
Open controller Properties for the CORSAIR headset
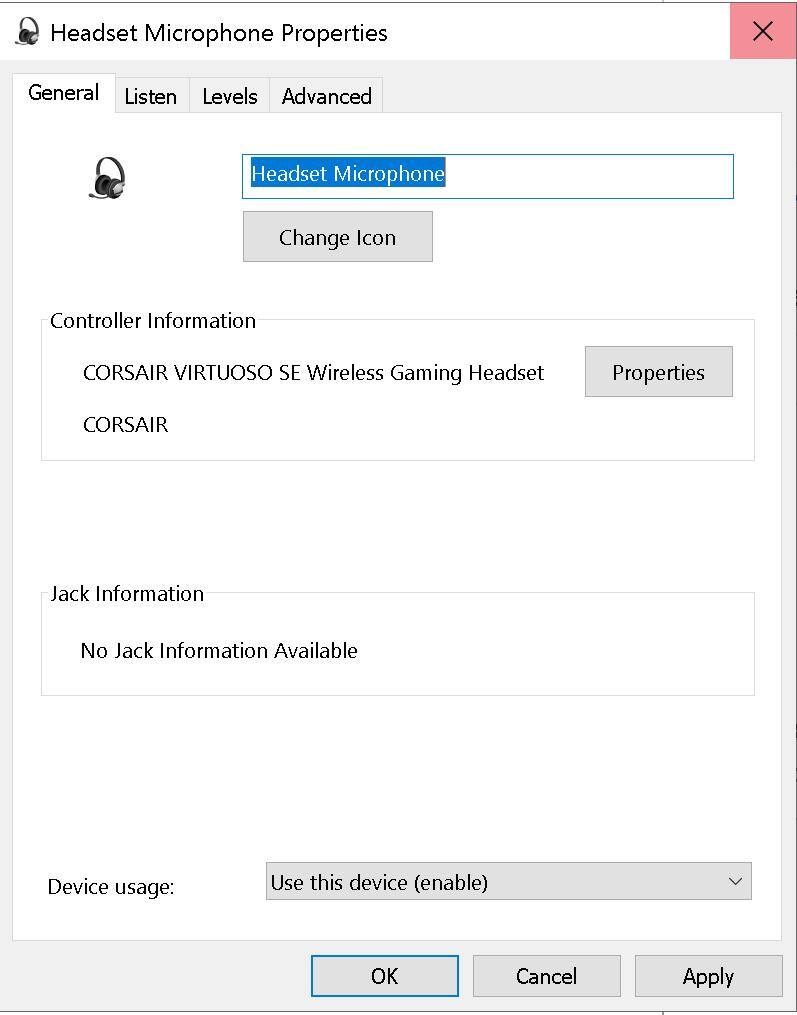658,372
